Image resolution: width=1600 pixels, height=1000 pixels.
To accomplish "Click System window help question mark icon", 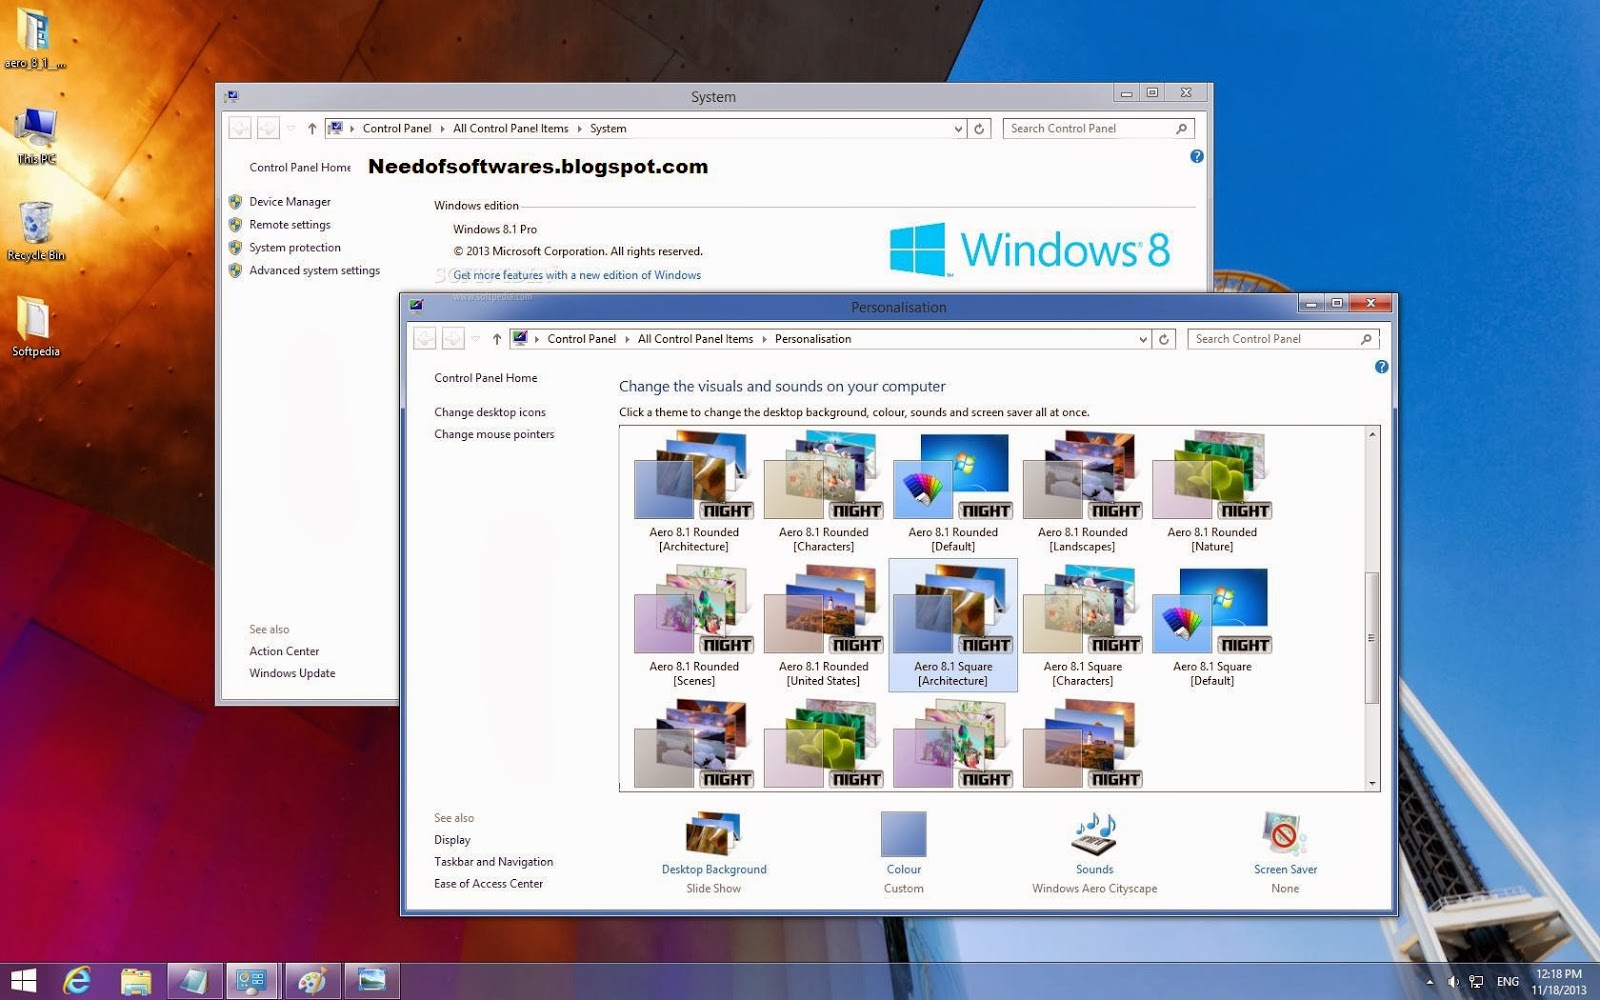I will [1197, 157].
